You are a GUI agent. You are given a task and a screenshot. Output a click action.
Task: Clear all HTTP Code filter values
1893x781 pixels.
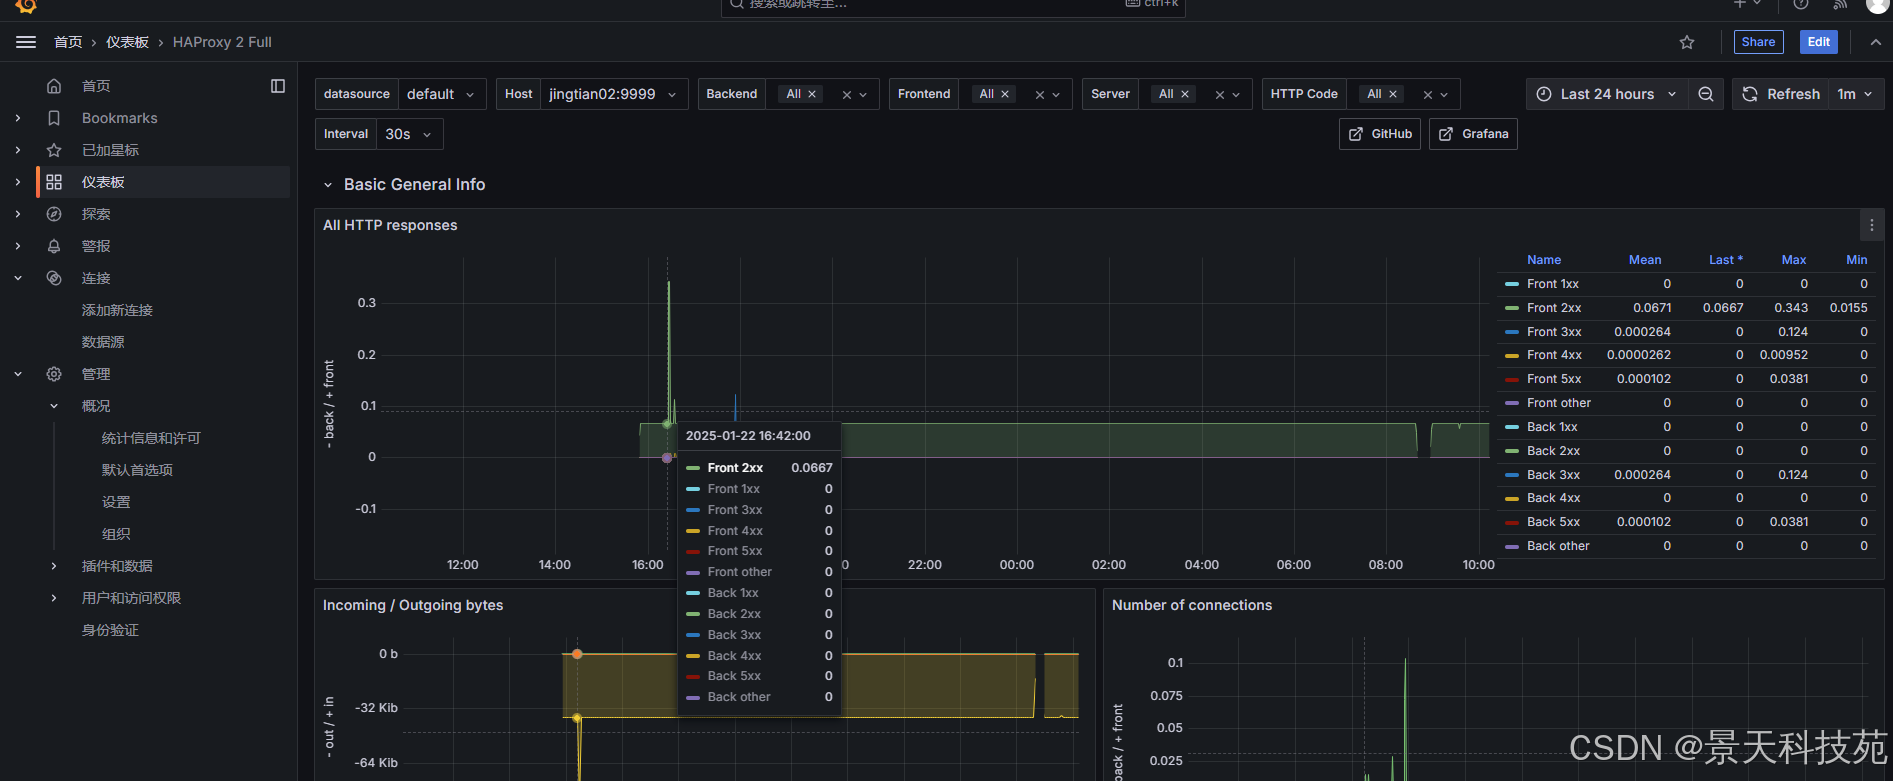pyautogui.click(x=1428, y=95)
